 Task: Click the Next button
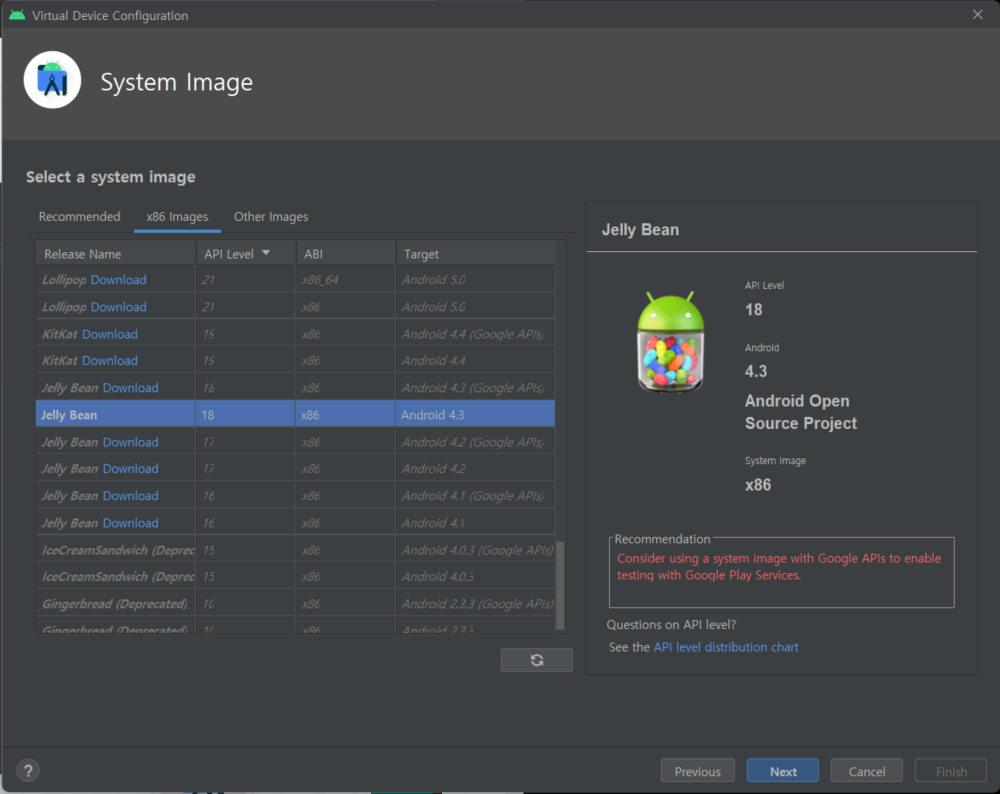(x=783, y=771)
